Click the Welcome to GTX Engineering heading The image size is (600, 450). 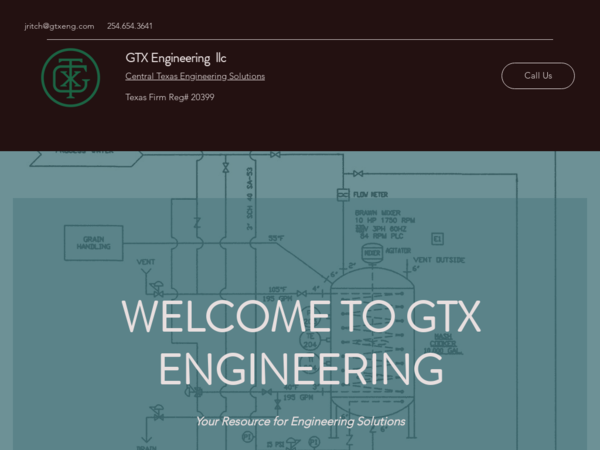point(301,342)
